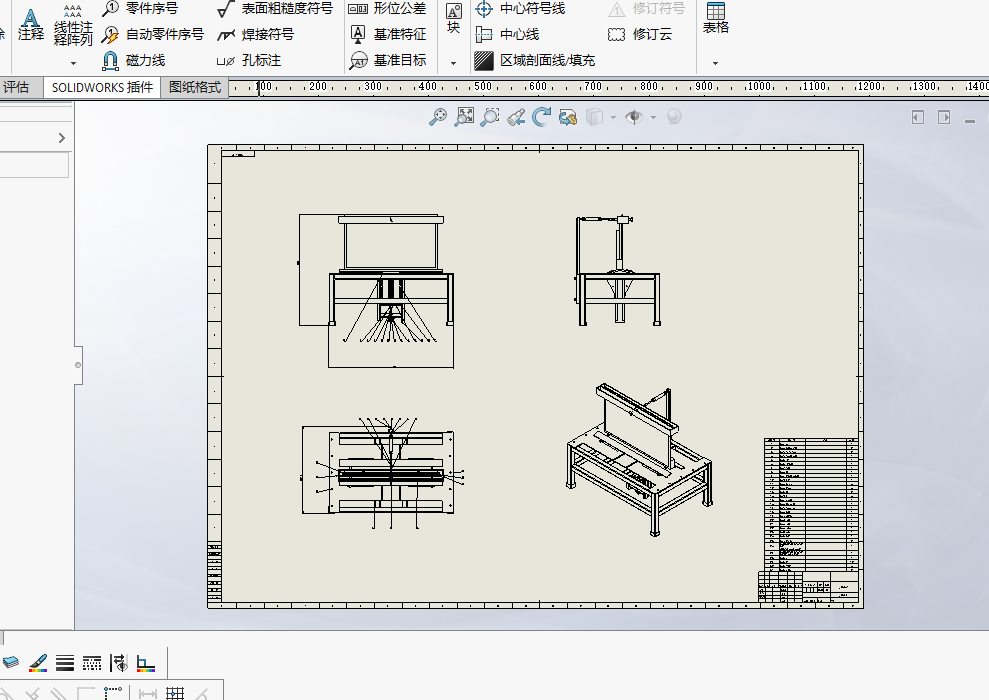989x700 pixels.
Task: Click the dotted corner points icon
Action: tap(113, 693)
